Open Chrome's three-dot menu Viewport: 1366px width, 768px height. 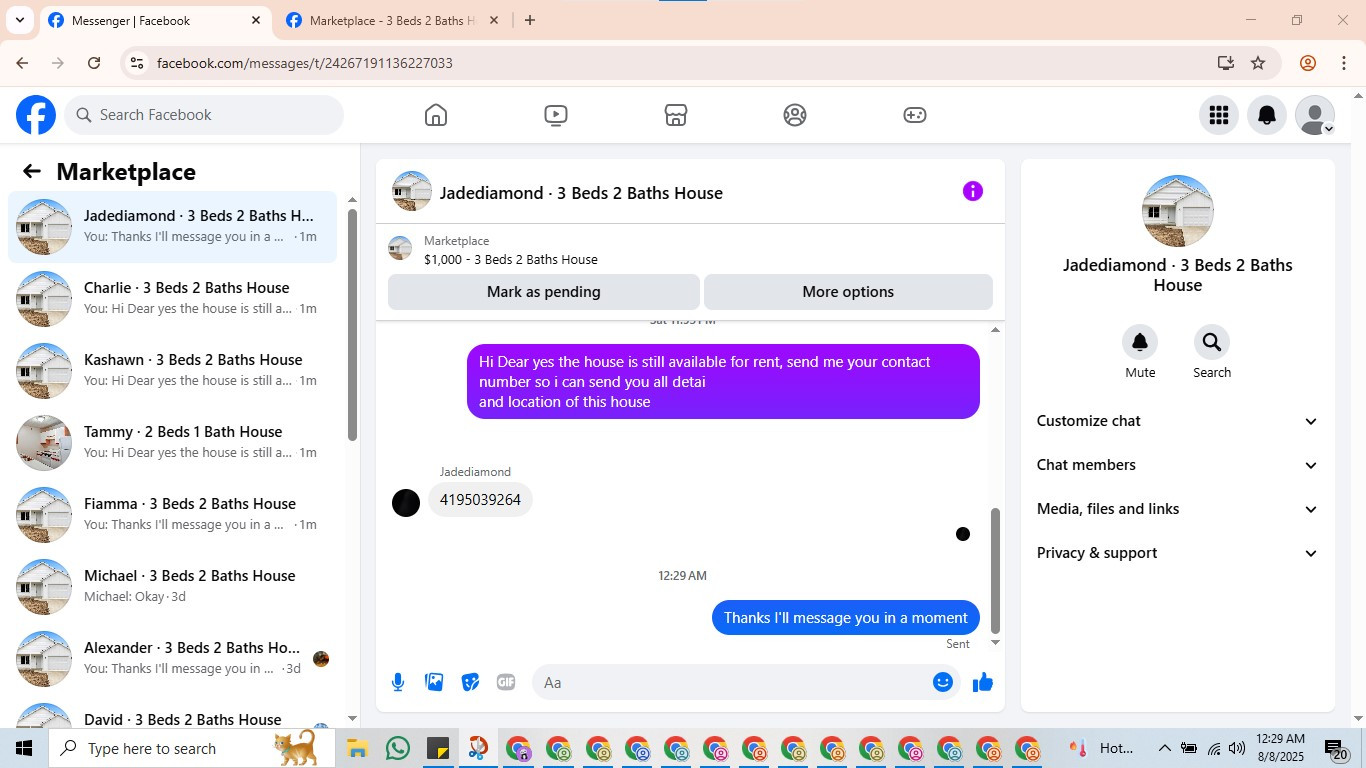point(1344,63)
